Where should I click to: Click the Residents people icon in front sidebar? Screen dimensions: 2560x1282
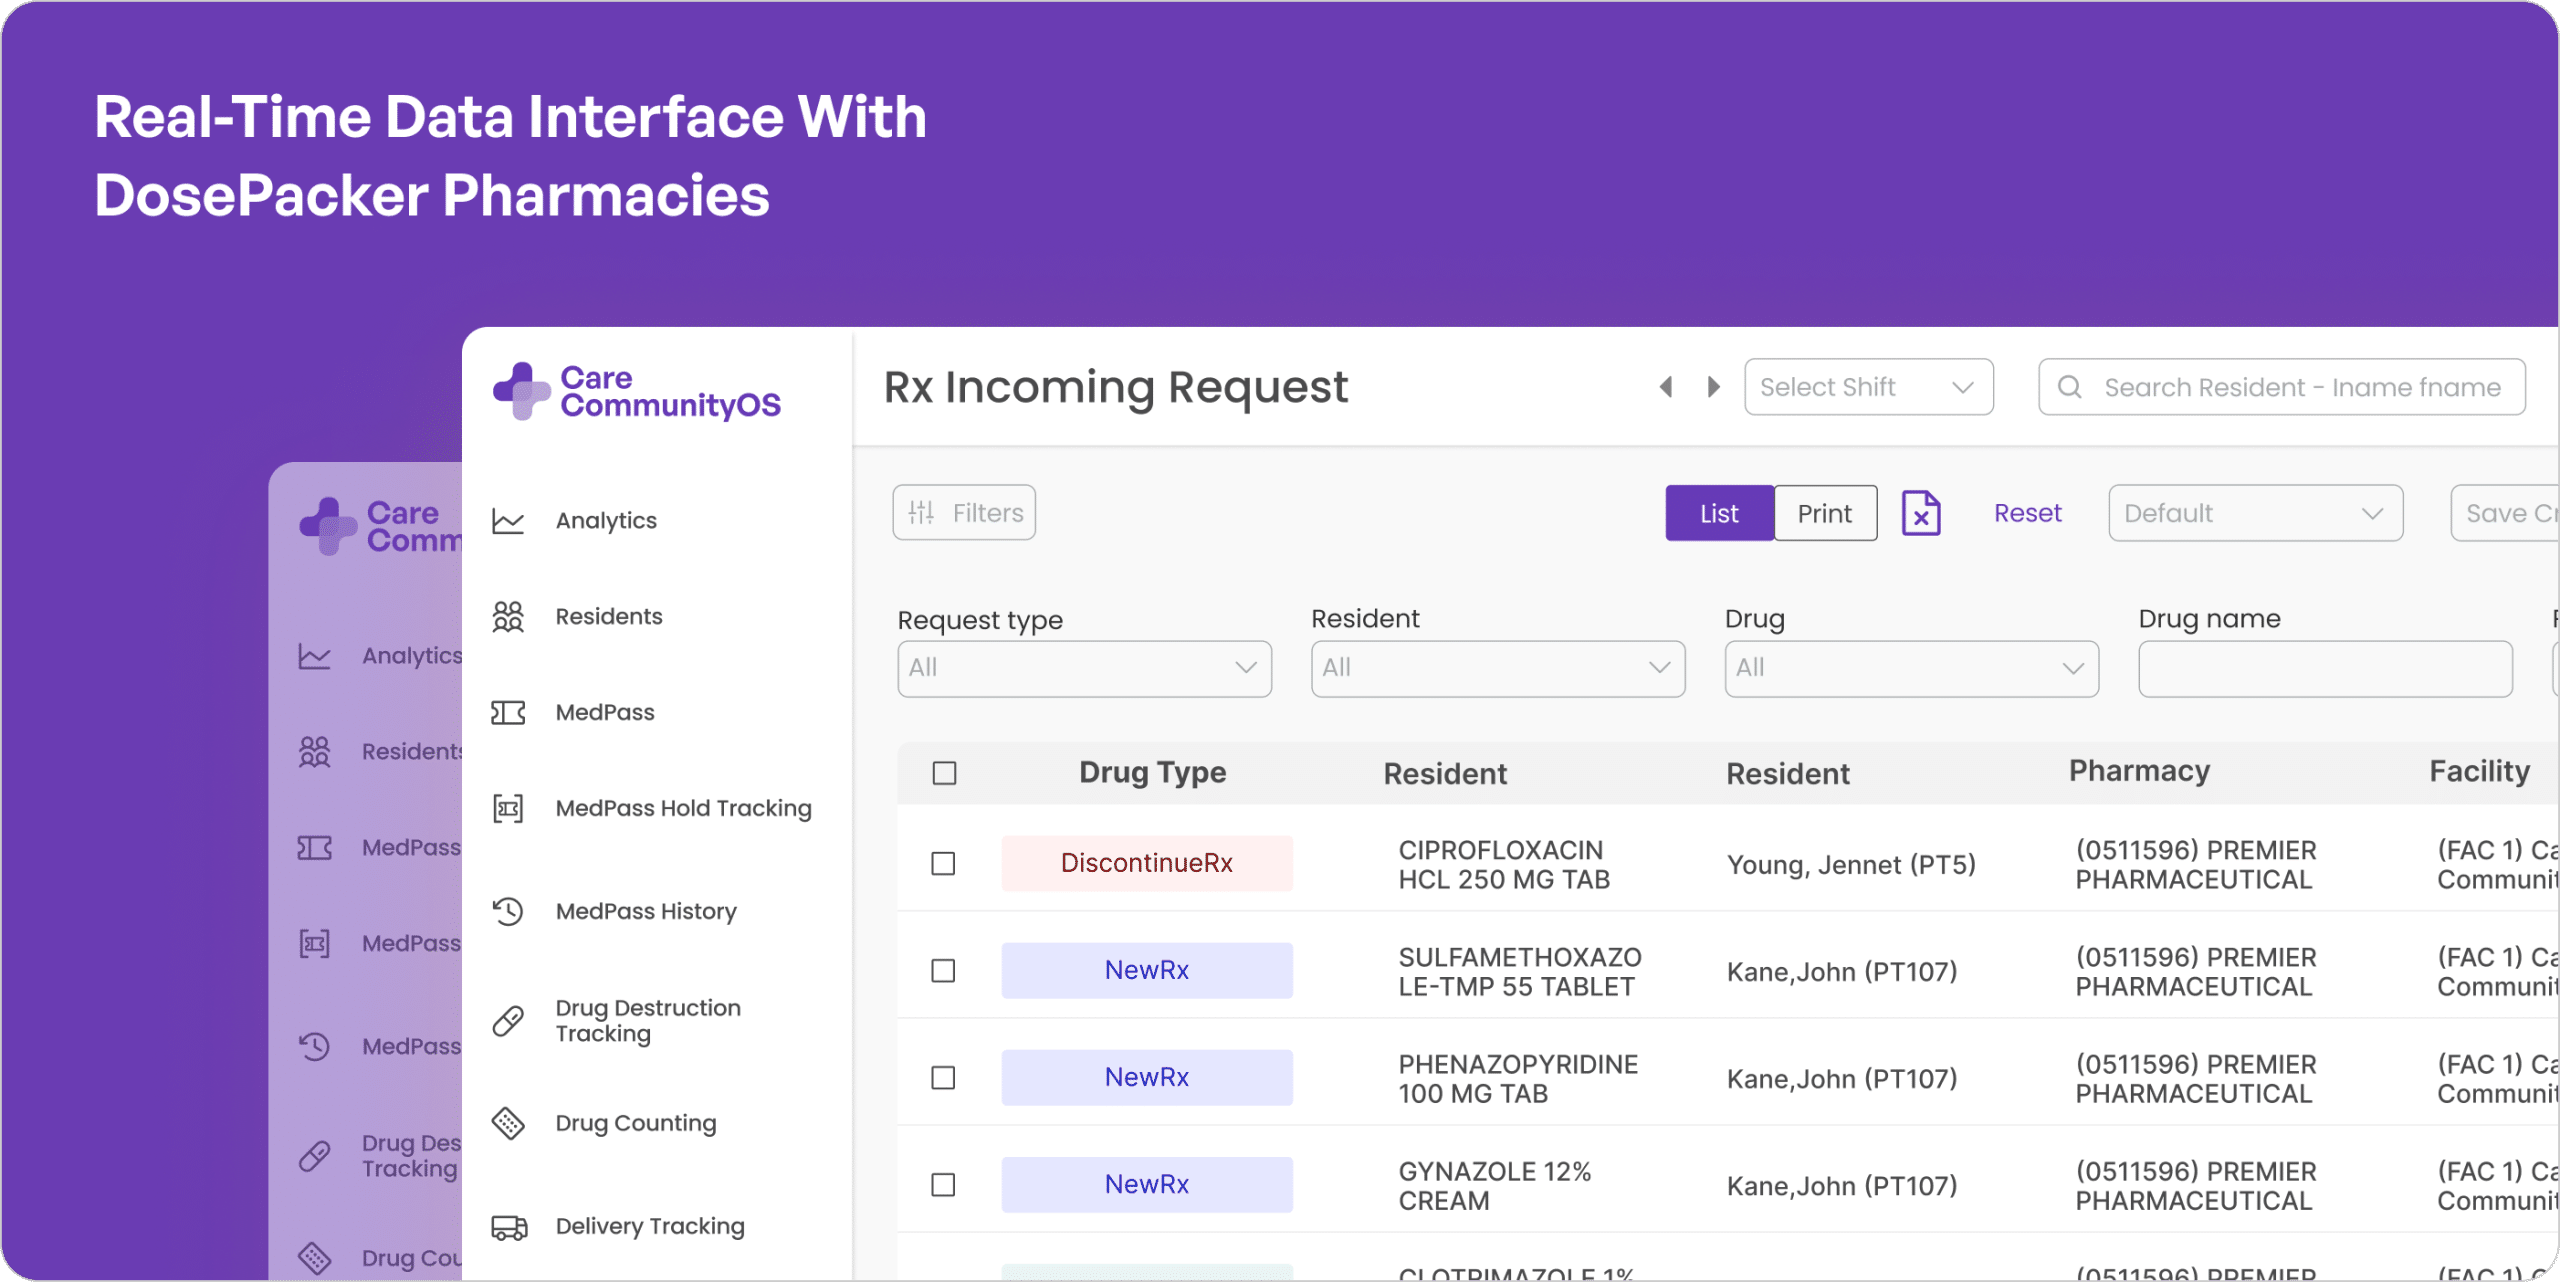[508, 617]
